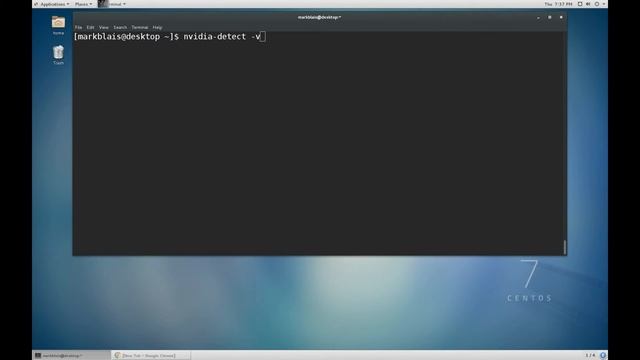This screenshot has width=640, height=360.
Task: Click the display icon in system tray
Action: [580, 4]
